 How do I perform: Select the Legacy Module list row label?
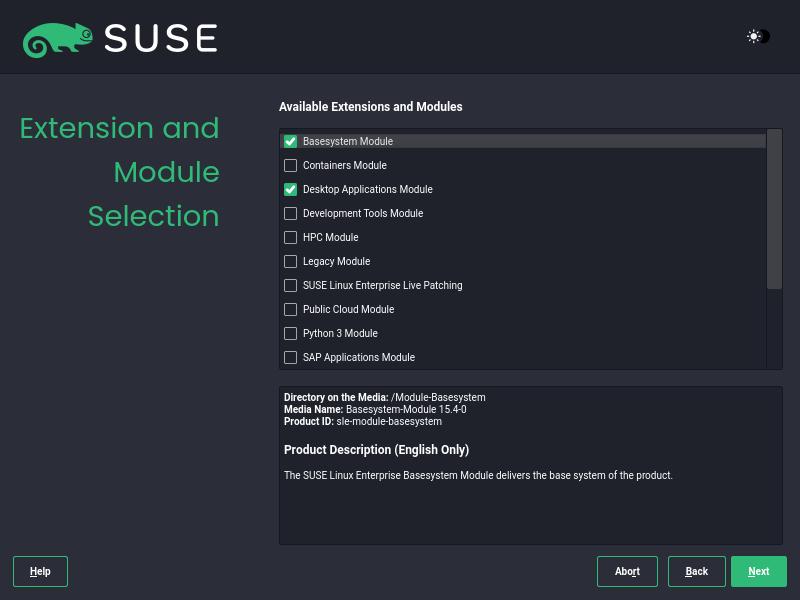point(336,262)
